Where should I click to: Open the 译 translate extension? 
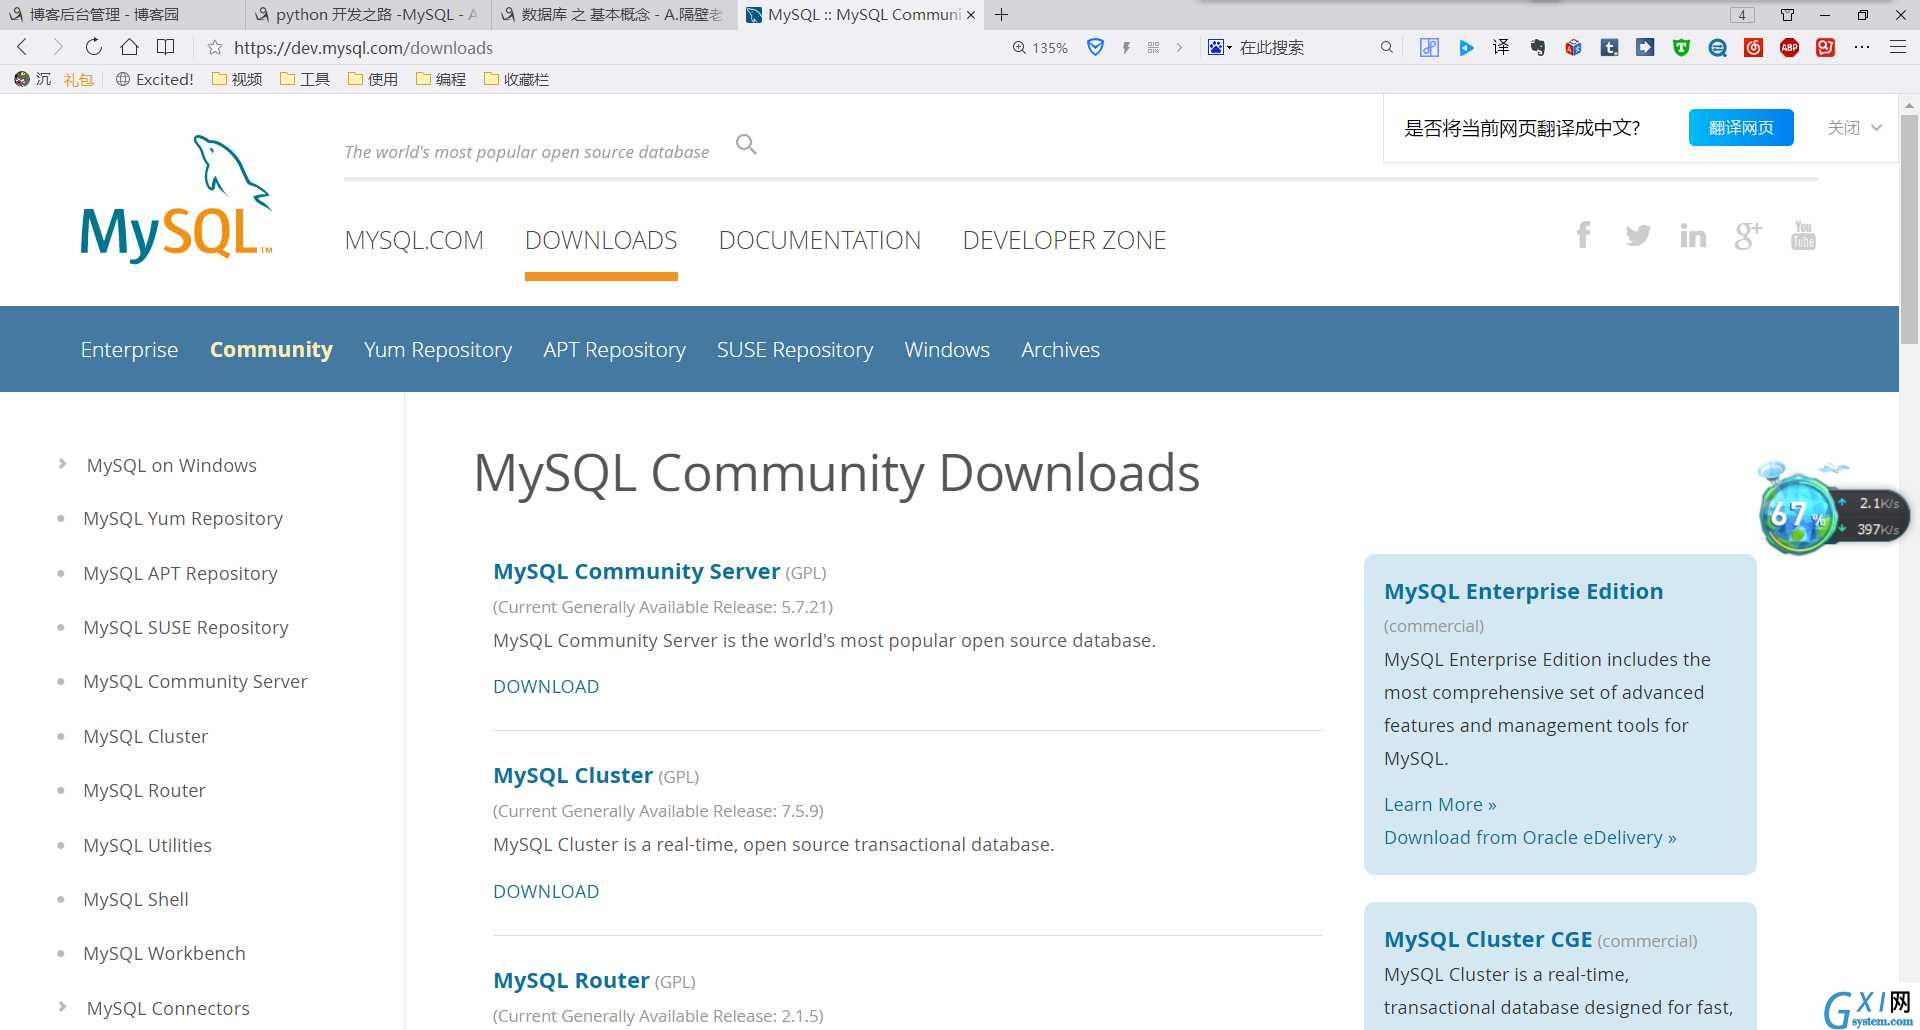[1501, 47]
